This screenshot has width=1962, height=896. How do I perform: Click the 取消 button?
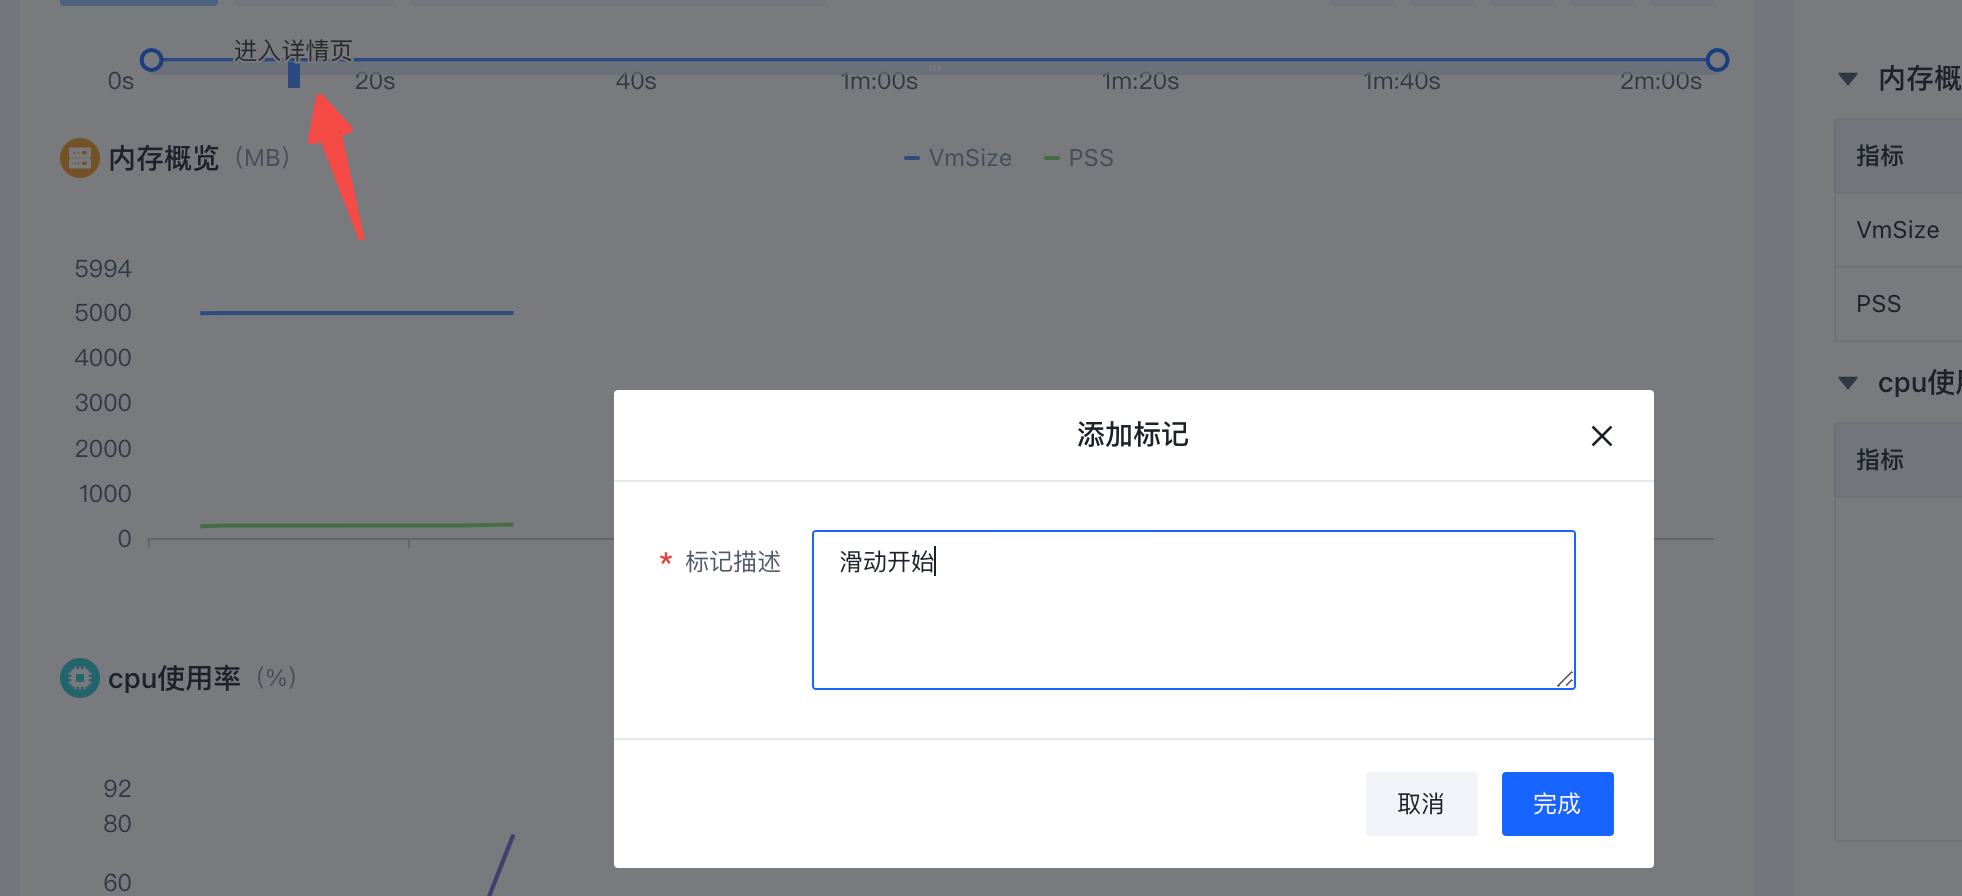1421,803
